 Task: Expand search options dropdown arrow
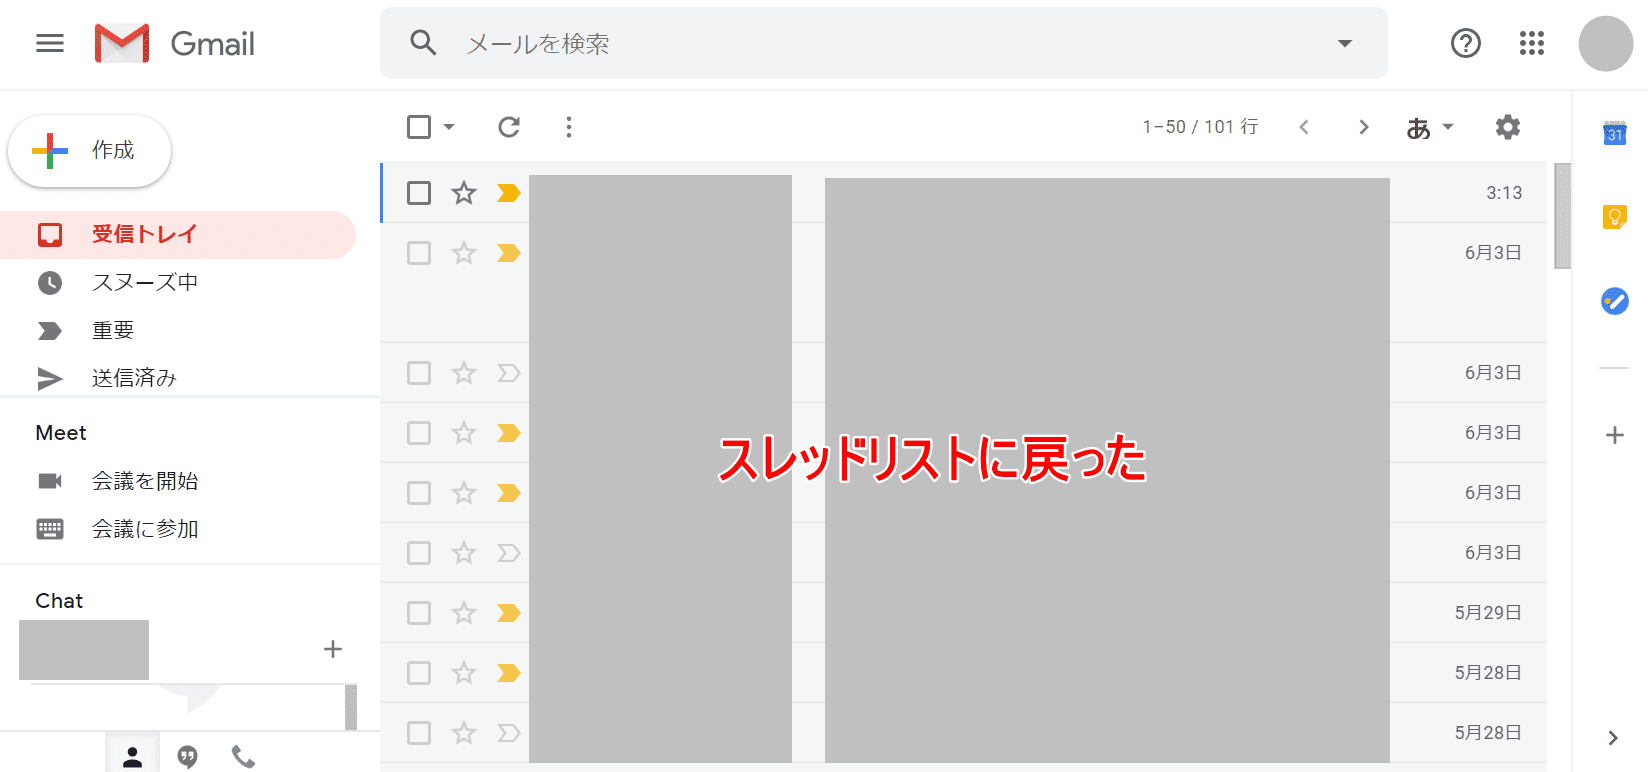[x=1345, y=43]
